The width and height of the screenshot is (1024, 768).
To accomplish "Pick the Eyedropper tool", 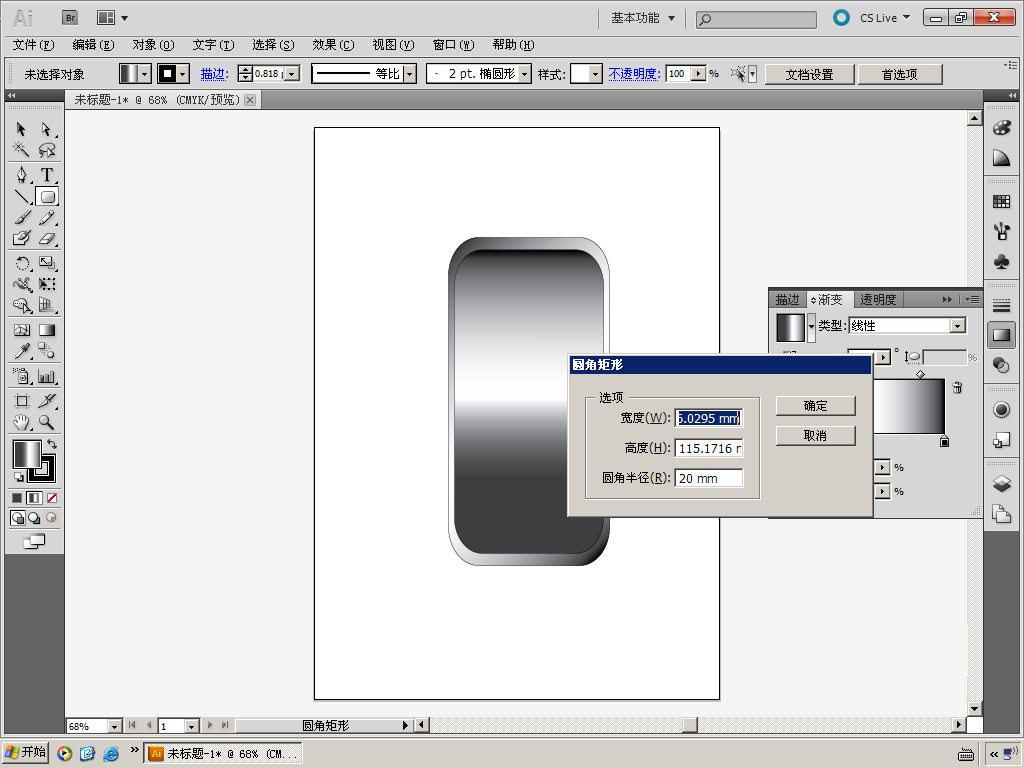I will point(21,351).
